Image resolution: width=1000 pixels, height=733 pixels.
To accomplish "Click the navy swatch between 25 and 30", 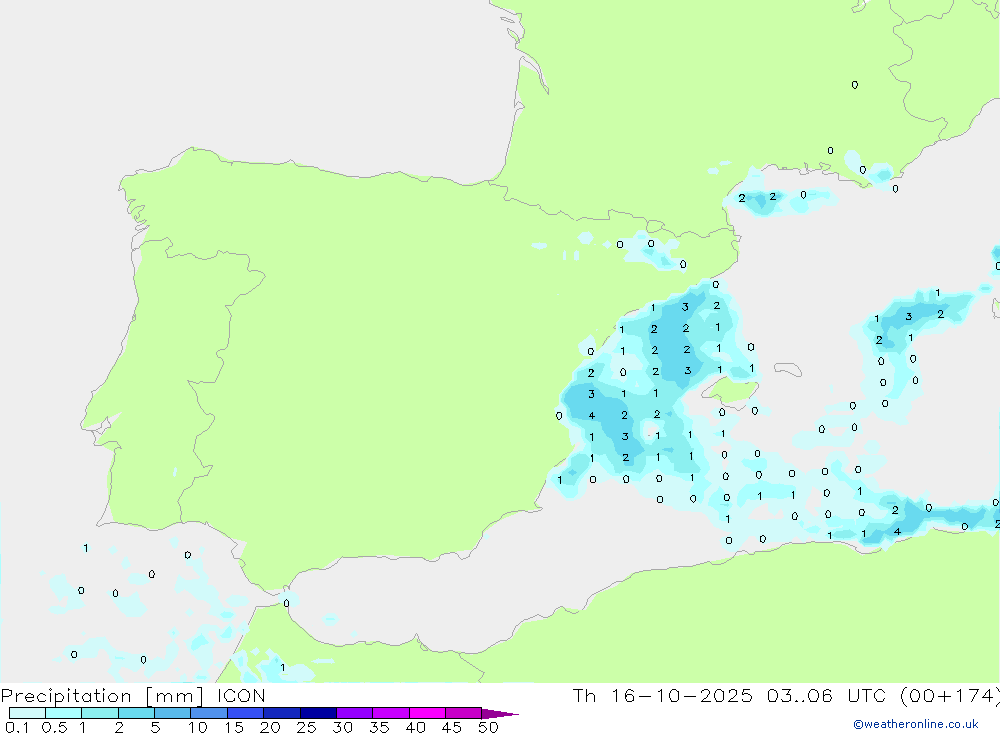I will (318, 713).
